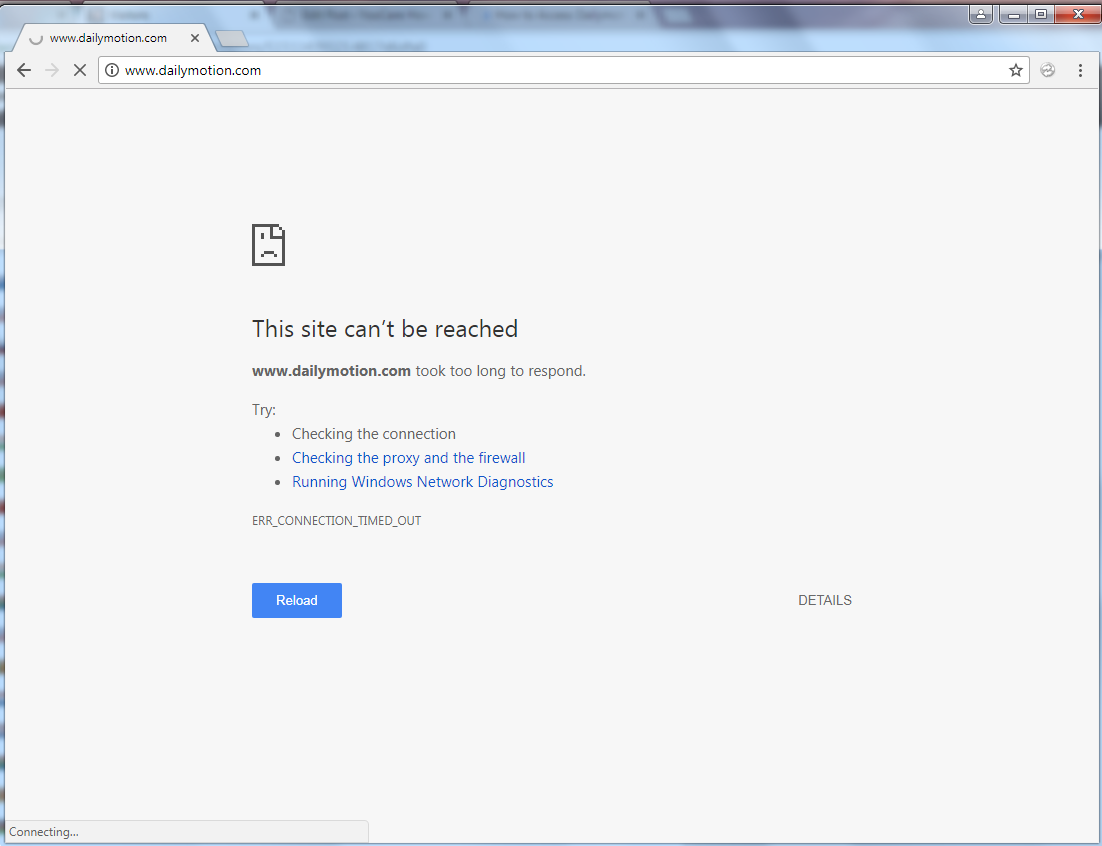Open the Chrome user profile button
1102x846 pixels.
coord(980,14)
